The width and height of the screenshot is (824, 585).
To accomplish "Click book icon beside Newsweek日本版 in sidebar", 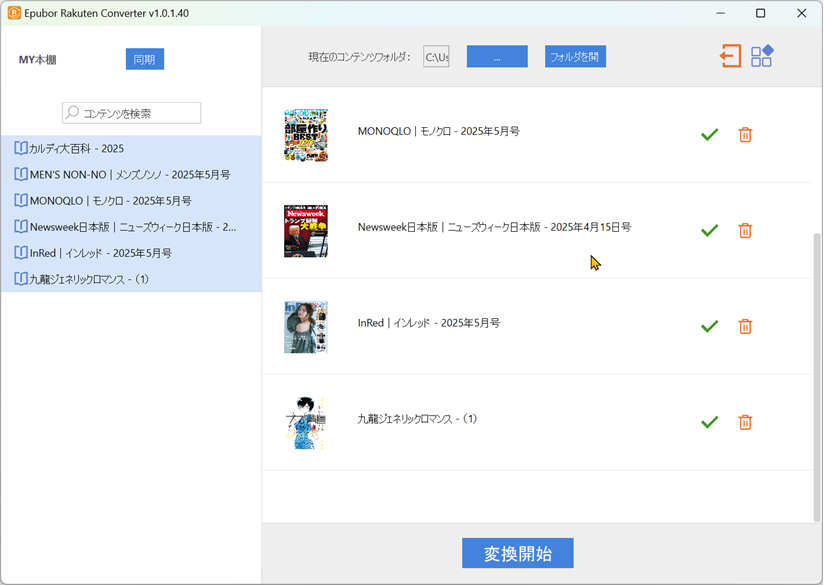I will coord(20,227).
